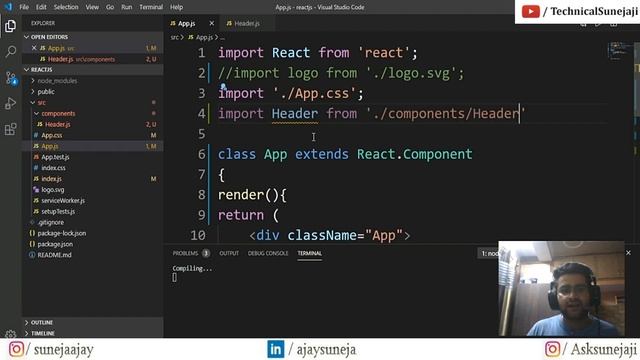Click the package.json braces icon
This screenshot has height=360, width=640.
(x=32, y=244)
